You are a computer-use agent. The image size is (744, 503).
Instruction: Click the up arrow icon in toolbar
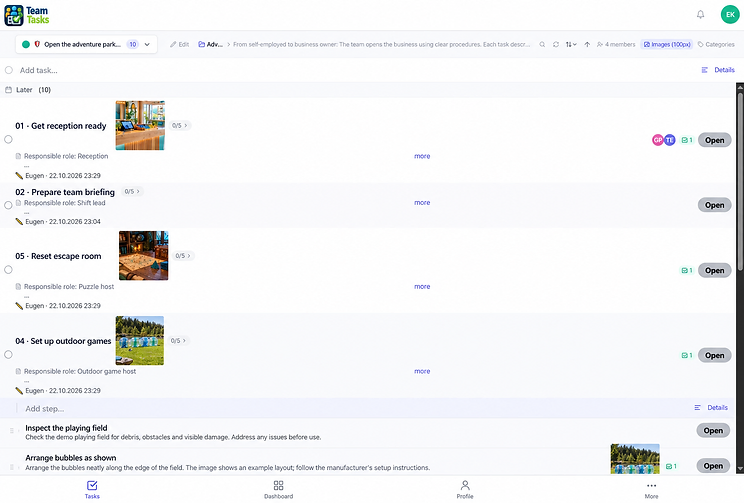coord(587,45)
